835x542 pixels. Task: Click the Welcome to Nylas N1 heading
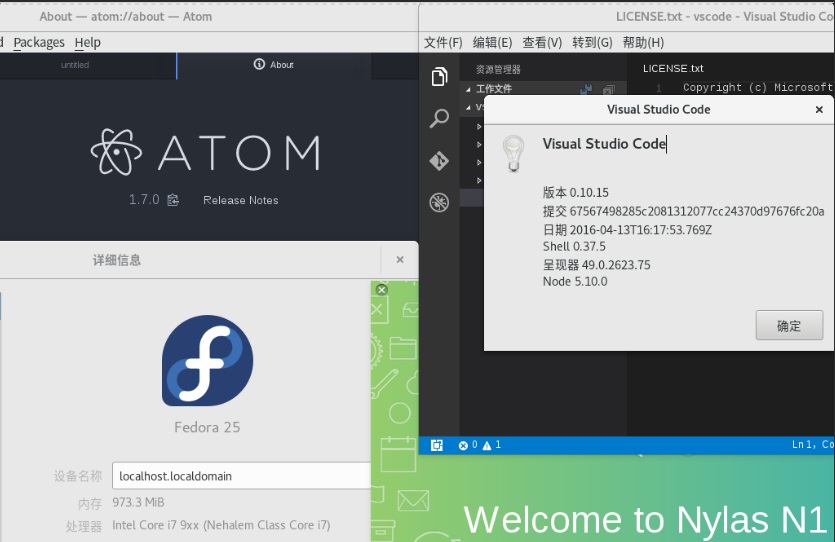[645, 520]
